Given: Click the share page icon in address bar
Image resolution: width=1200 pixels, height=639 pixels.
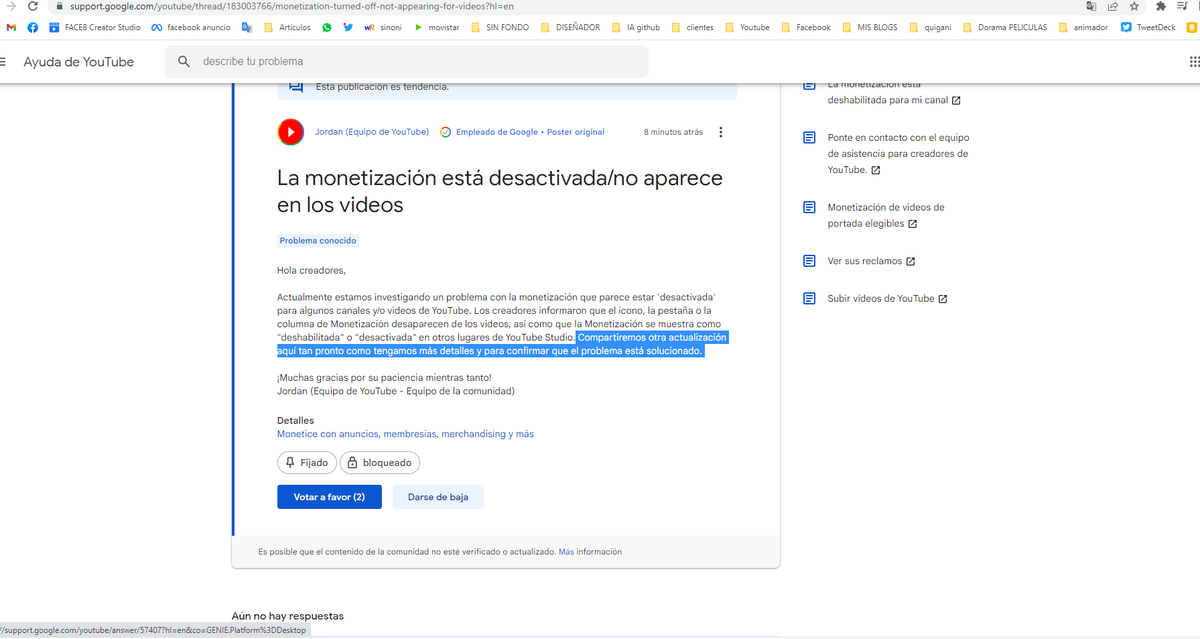Looking at the screenshot, I should coord(1112,7).
